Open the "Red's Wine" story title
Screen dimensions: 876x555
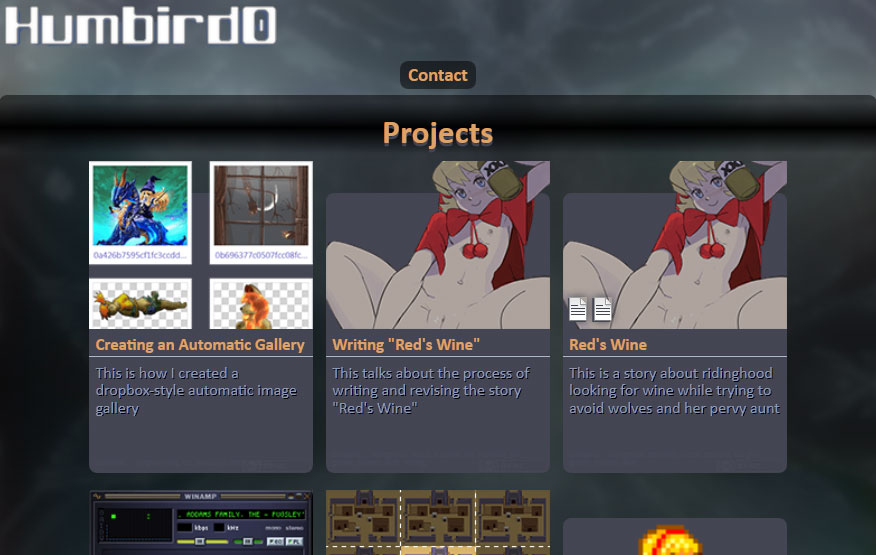(608, 345)
